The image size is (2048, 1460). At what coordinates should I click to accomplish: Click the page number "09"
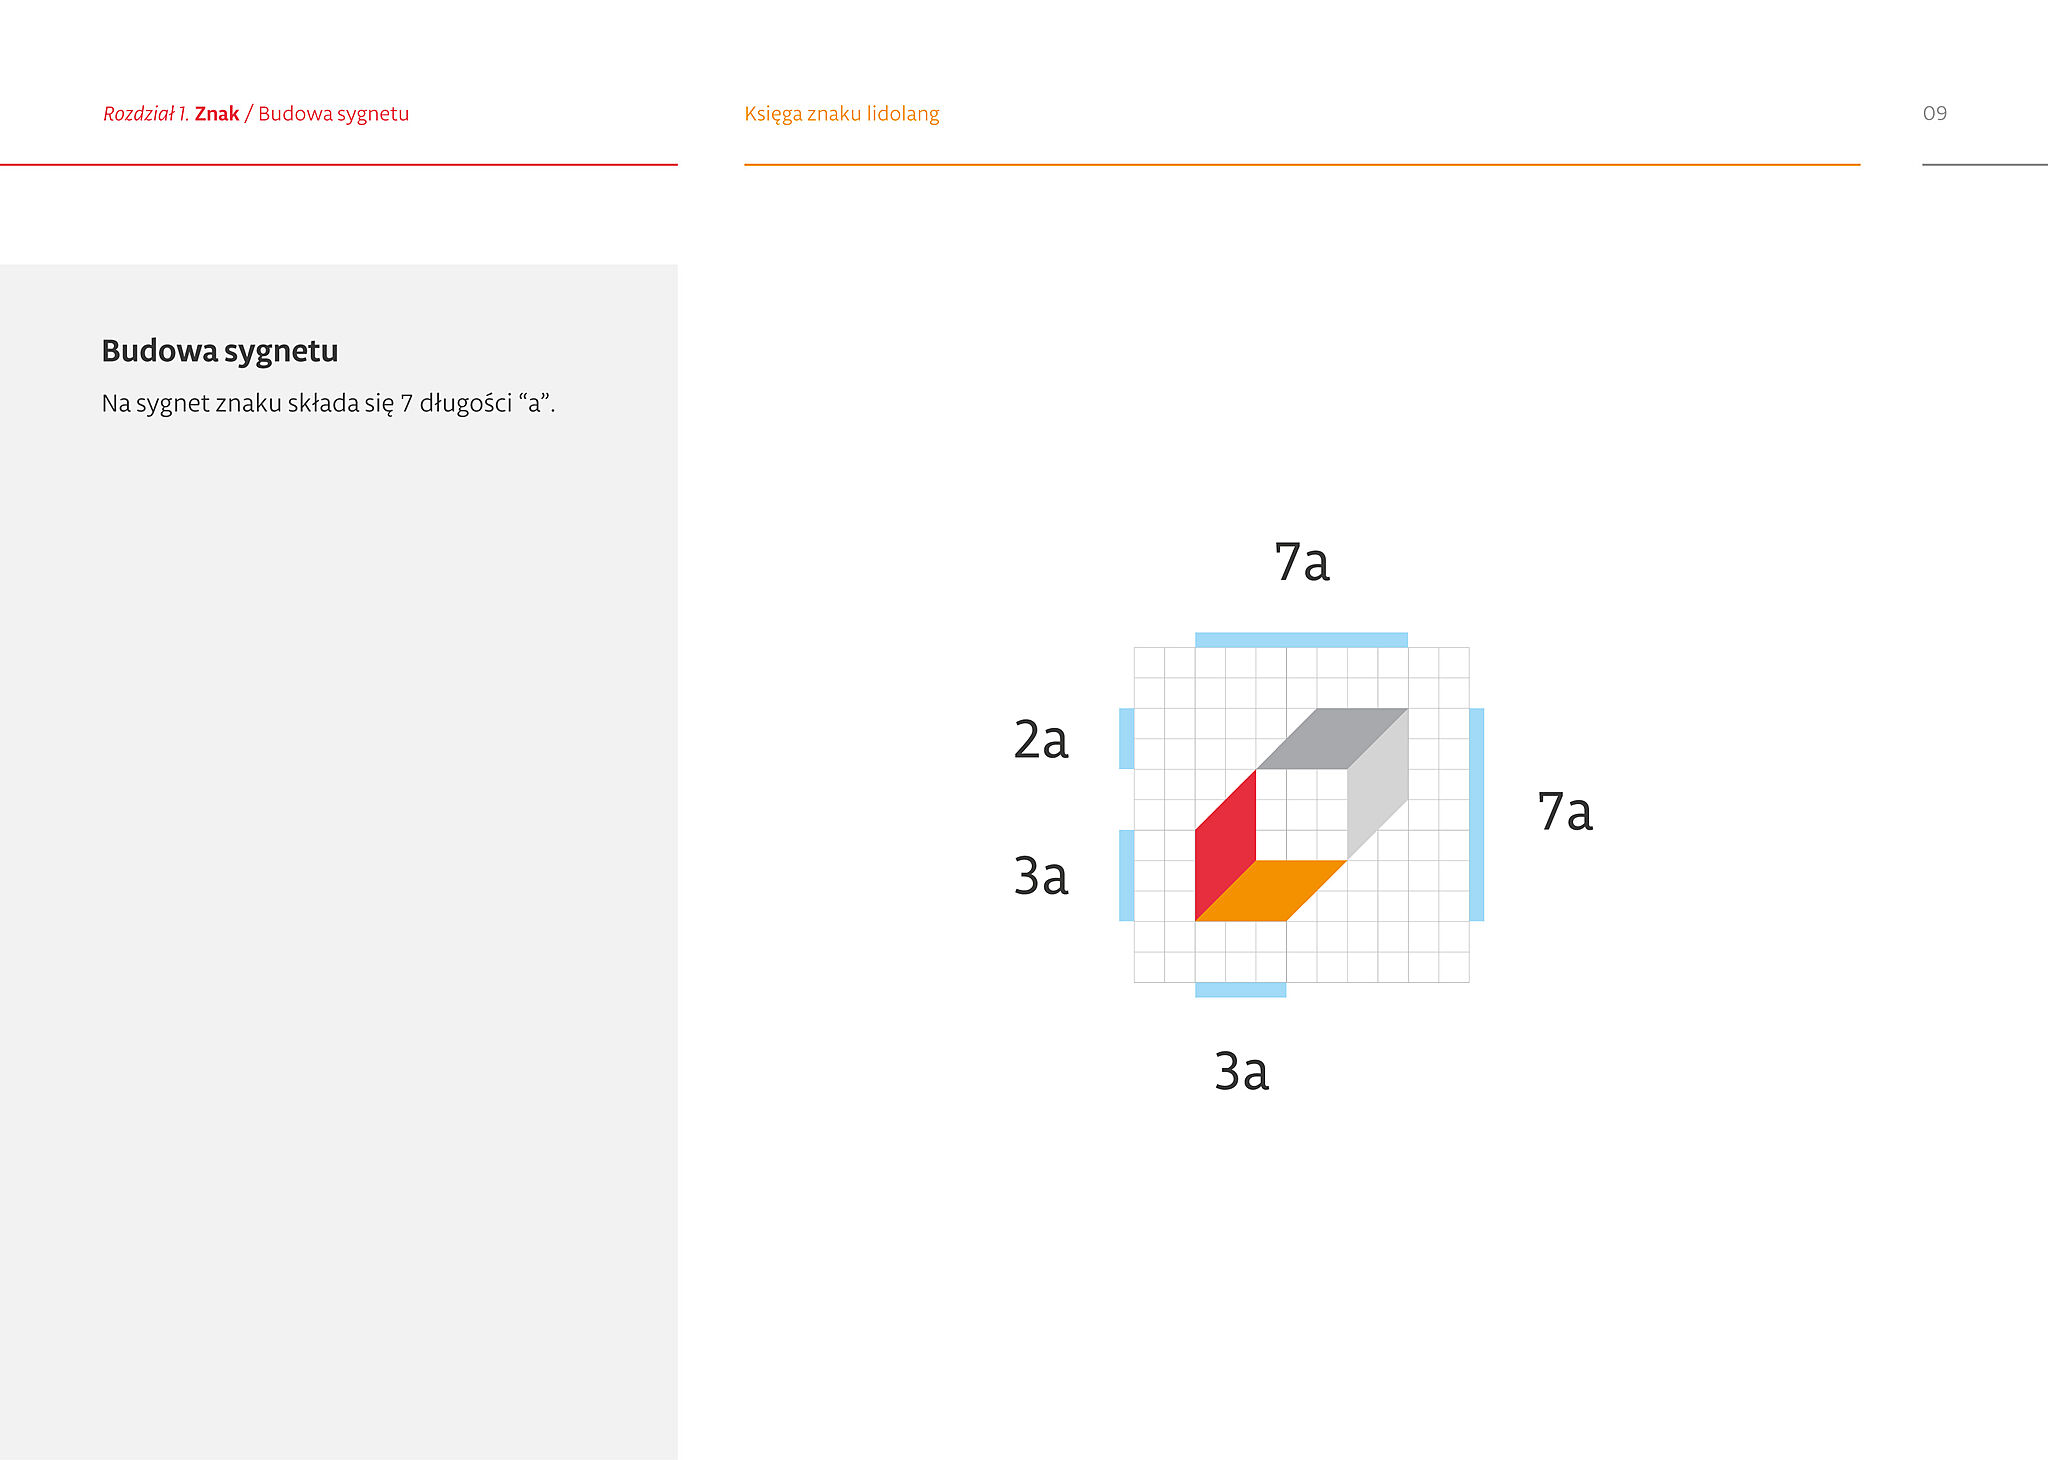[1934, 114]
